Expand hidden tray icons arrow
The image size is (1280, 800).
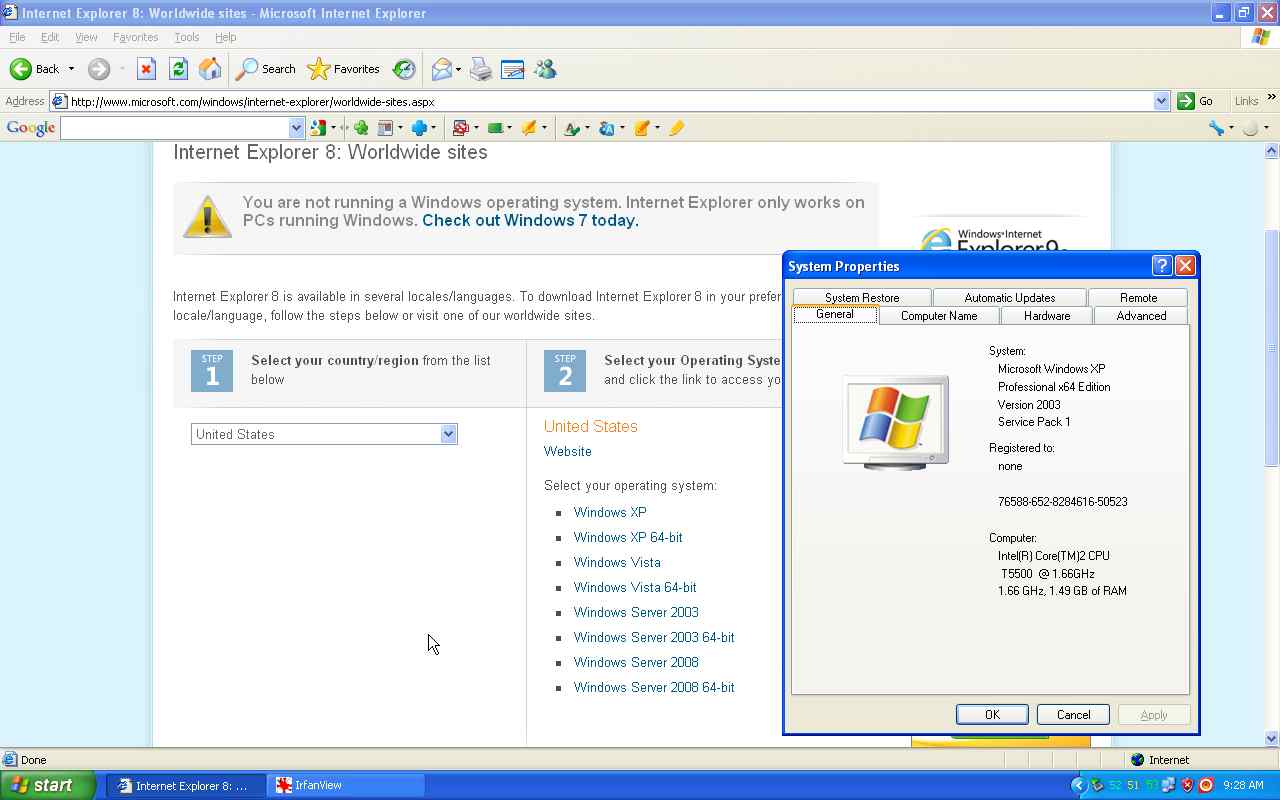pyautogui.click(x=1078, y=785)
